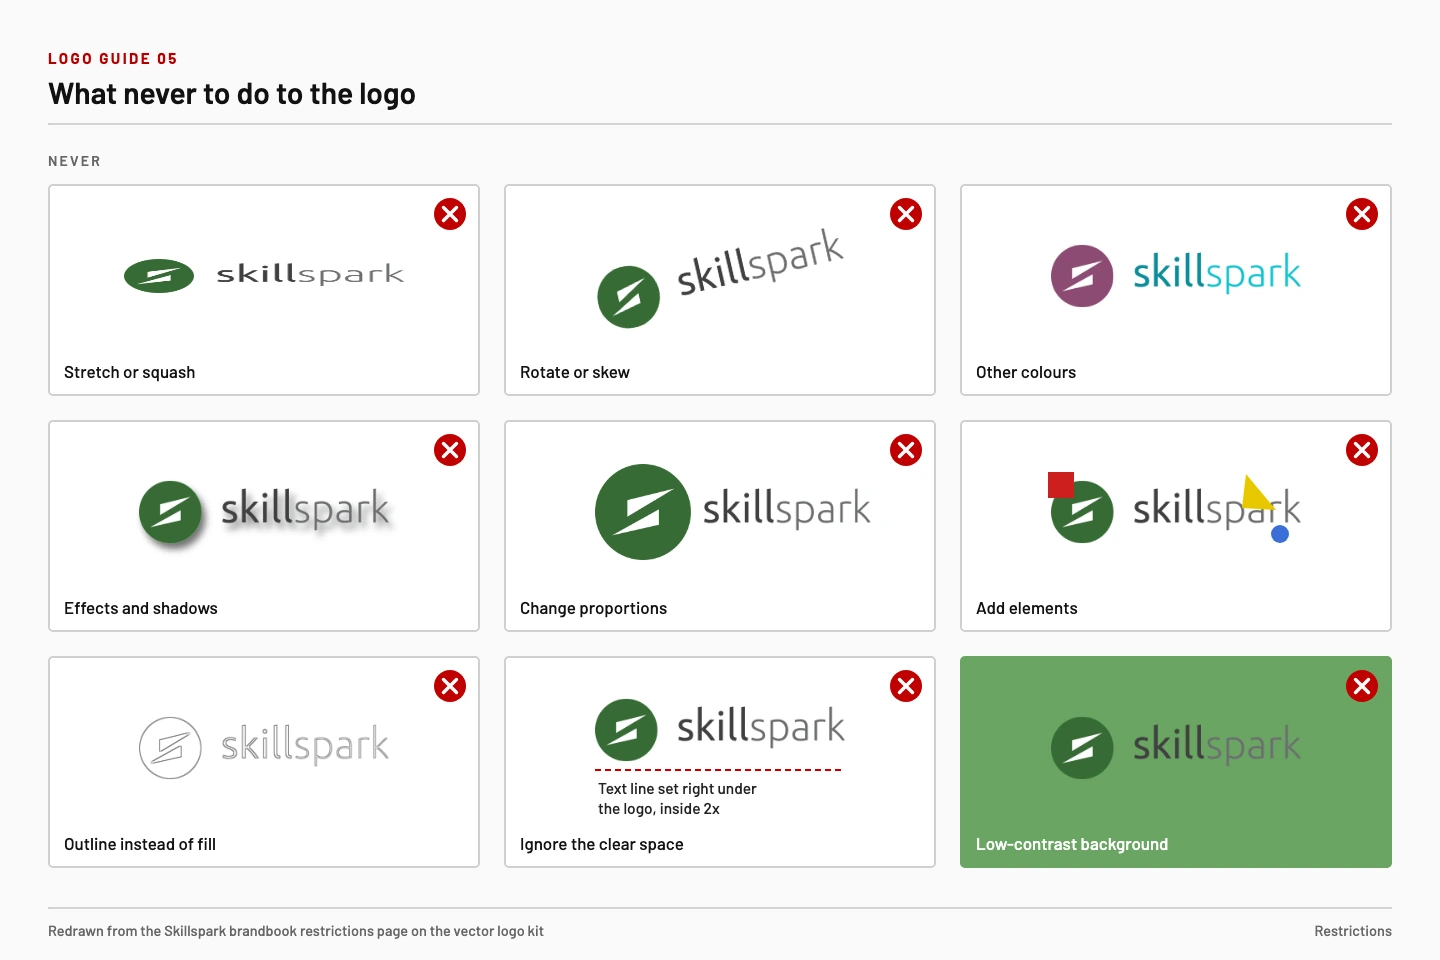Click the 'Text line set right under' note
1440x960 pixels.
pyautogui.click(x=678, y=789)
